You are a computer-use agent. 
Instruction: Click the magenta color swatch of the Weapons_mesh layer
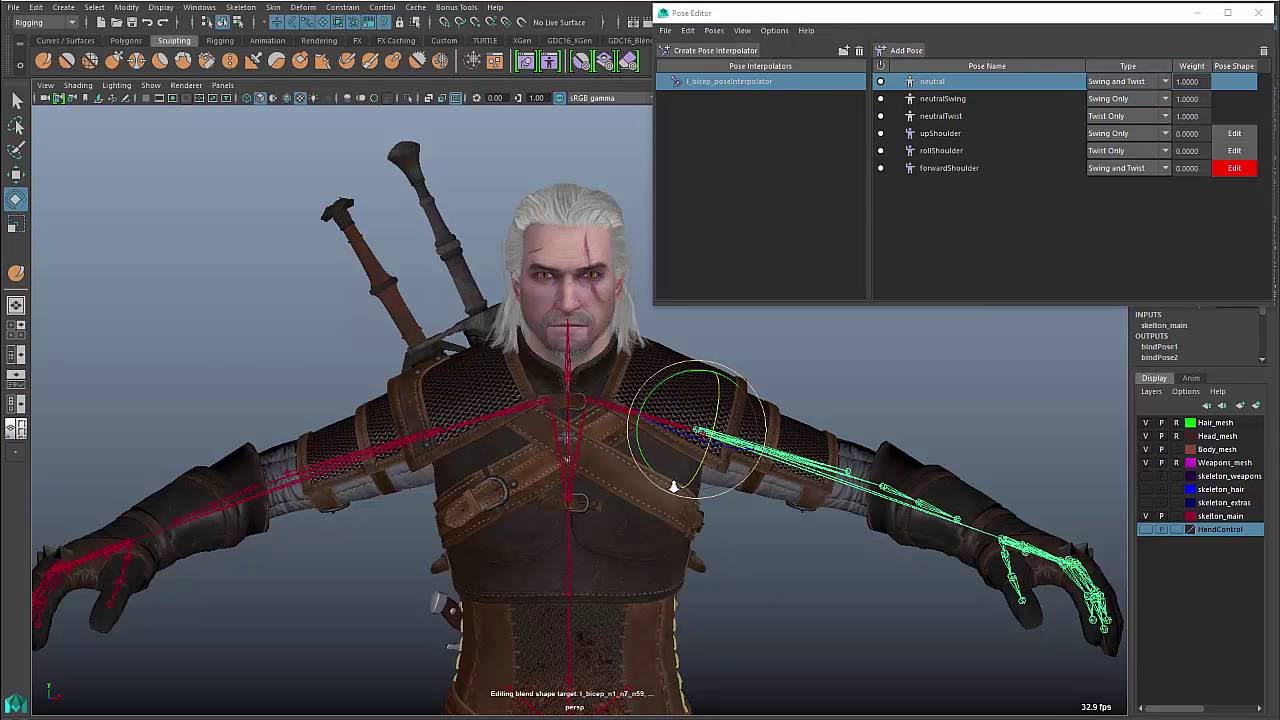pos(1190,463)
